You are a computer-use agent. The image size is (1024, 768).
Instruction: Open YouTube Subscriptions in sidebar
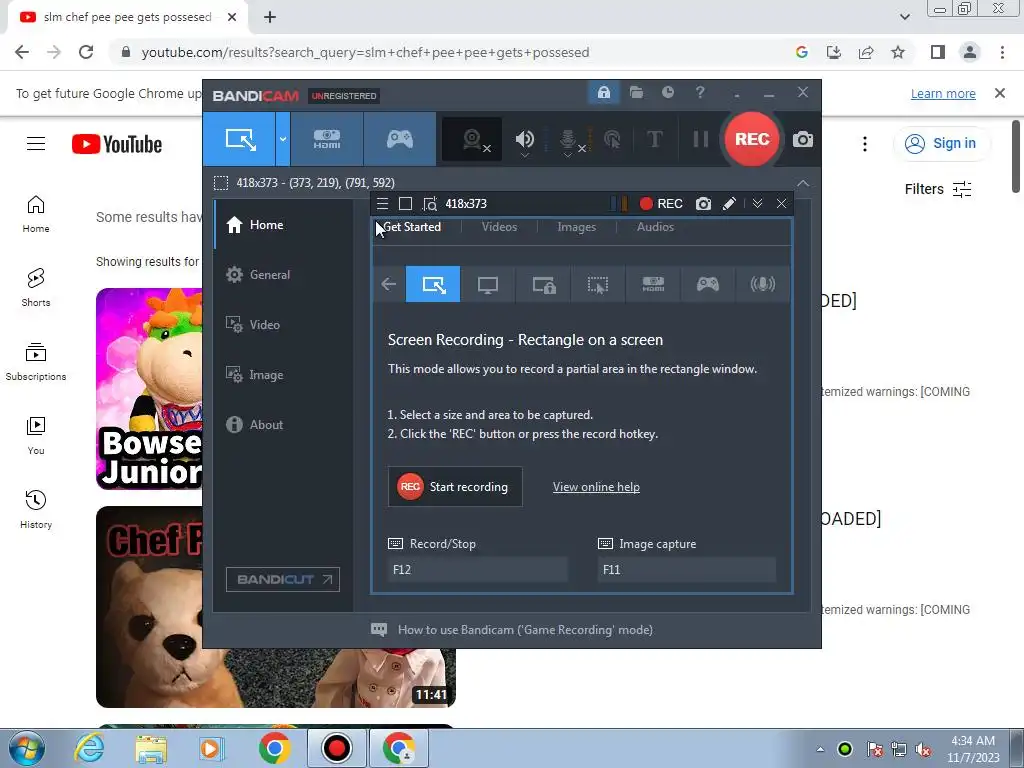tap(36, 361)
